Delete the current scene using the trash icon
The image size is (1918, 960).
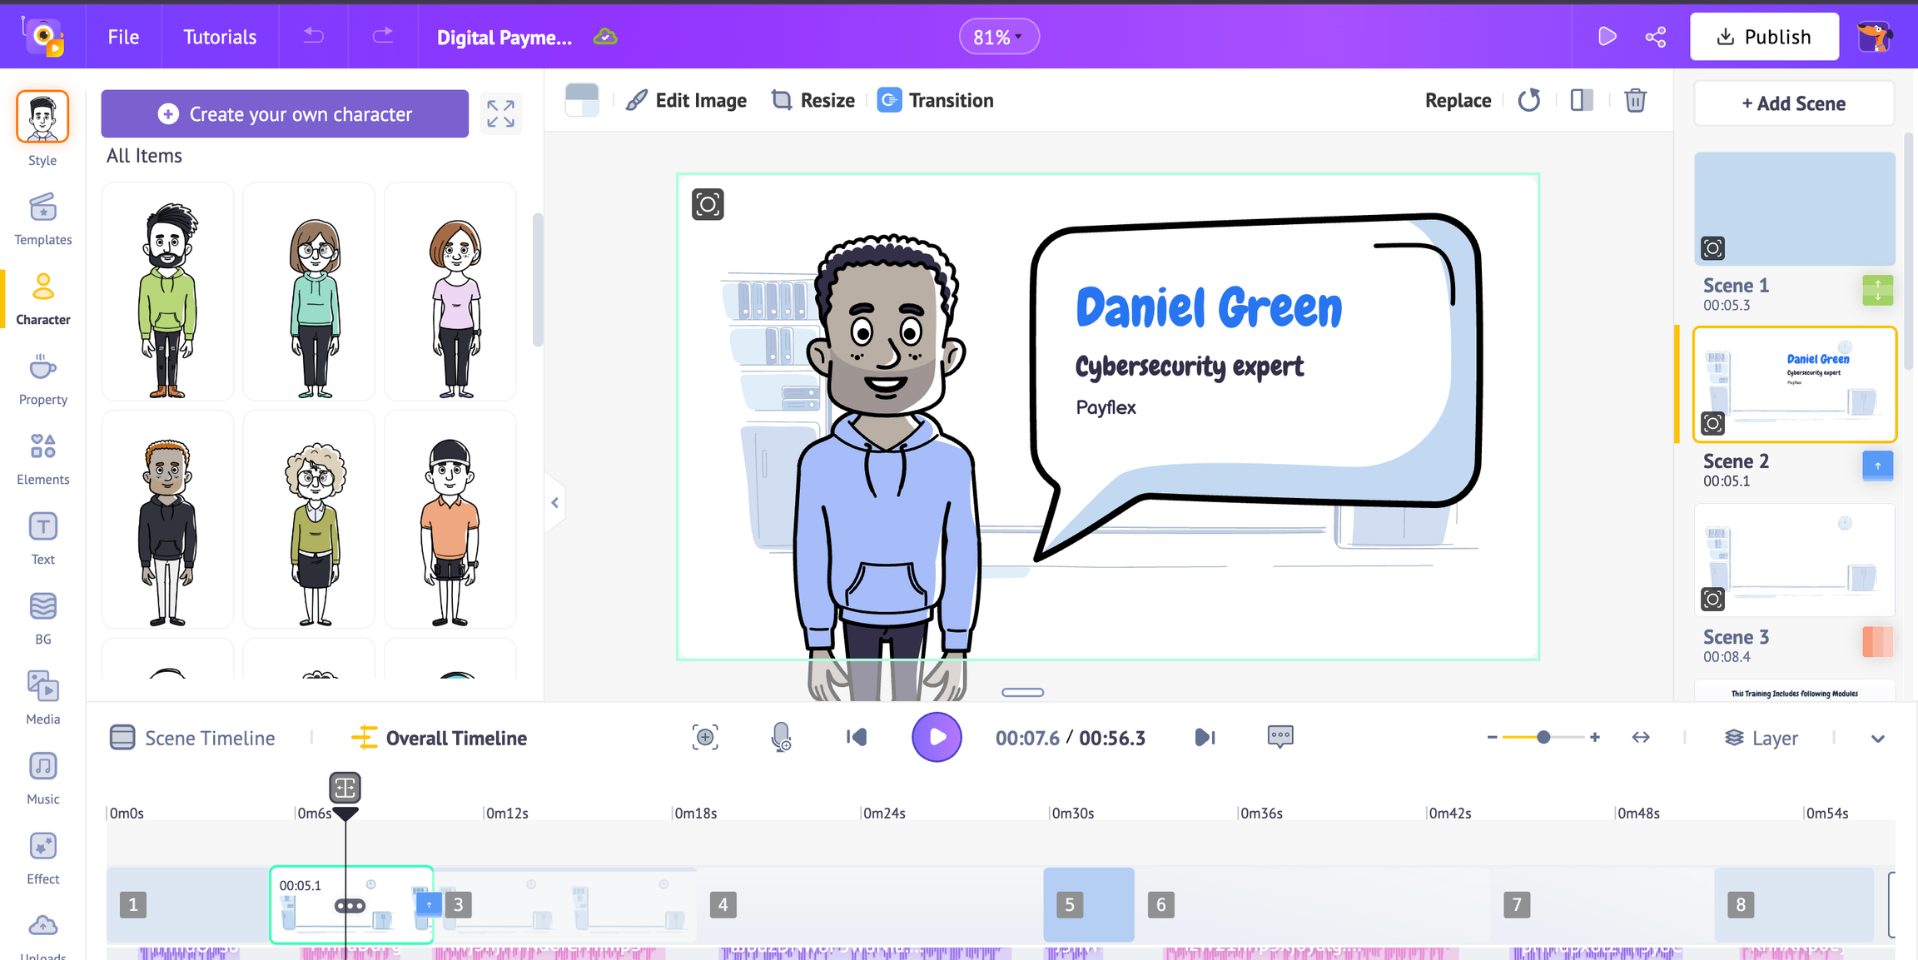pos(1635,100)
